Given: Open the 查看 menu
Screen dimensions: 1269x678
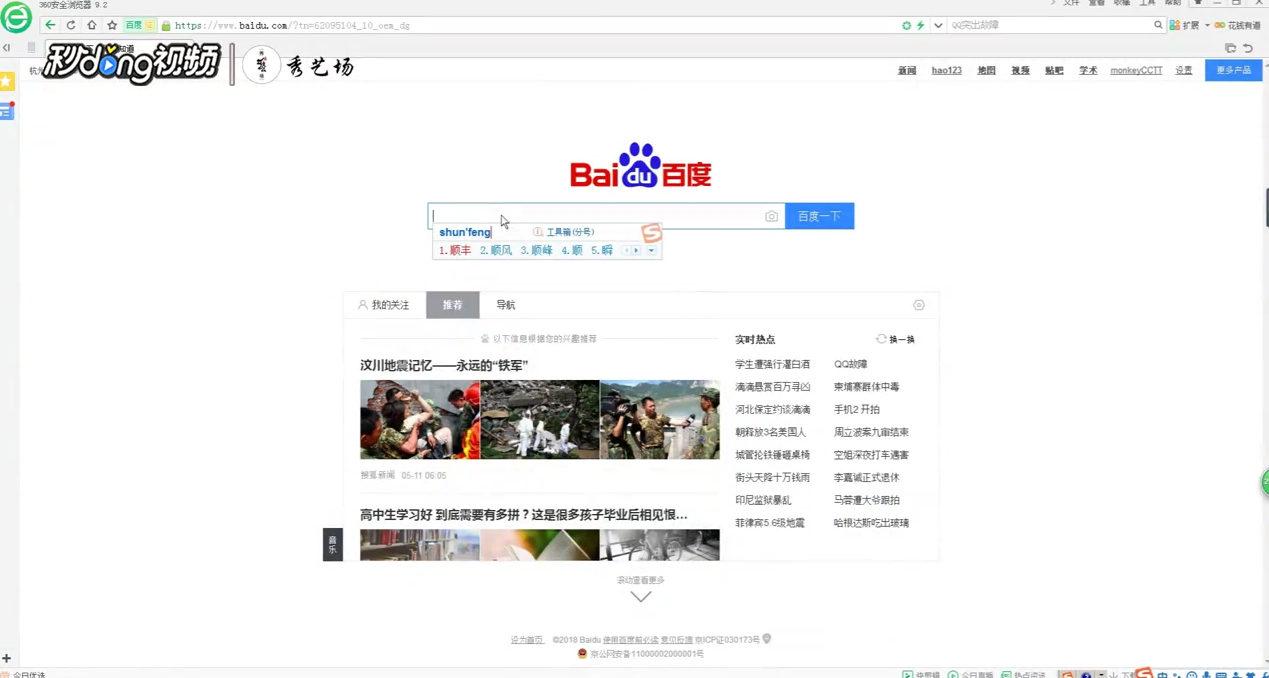Looking at the screenshot, I should tap(1097, 4).
